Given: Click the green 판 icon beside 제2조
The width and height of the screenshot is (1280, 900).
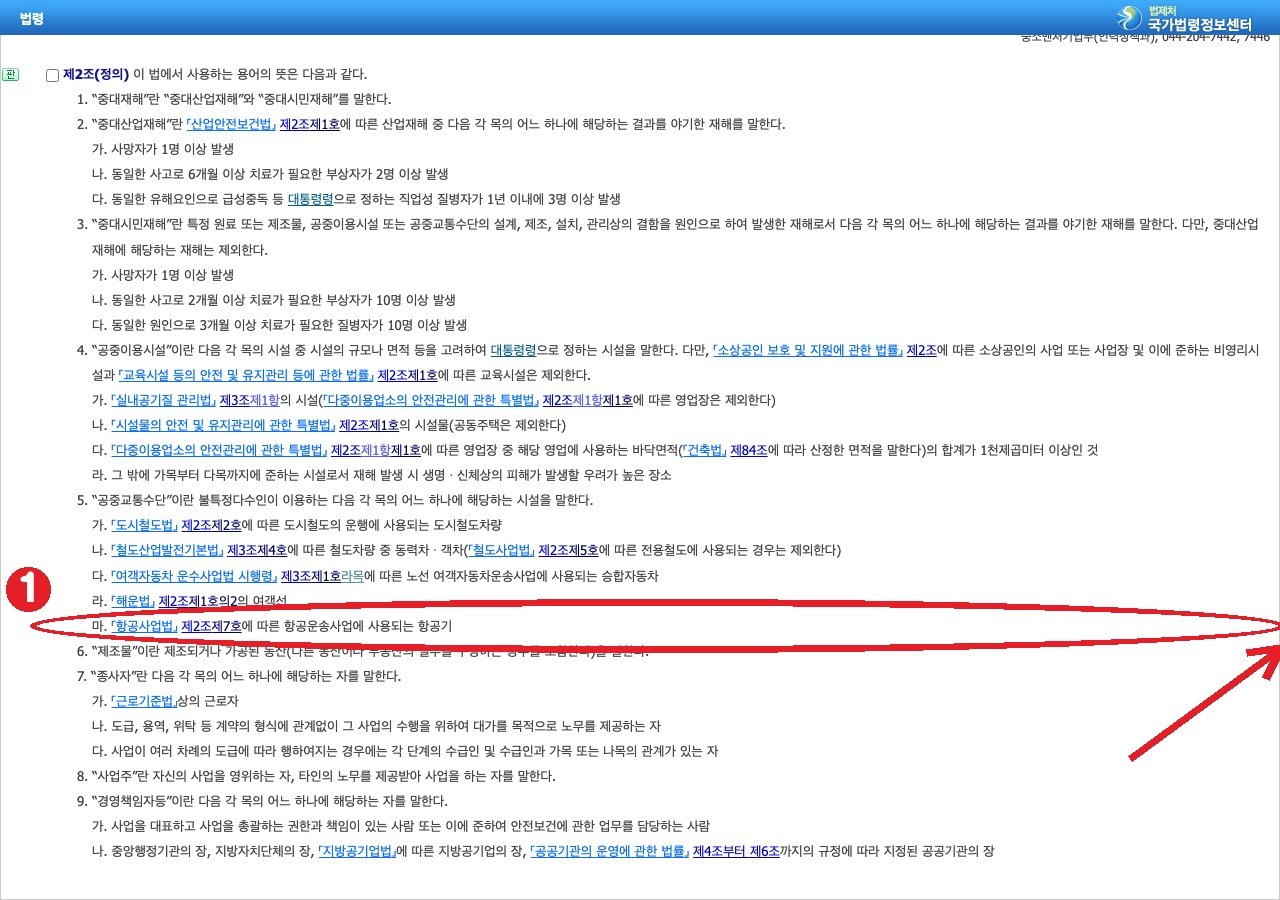Looking at the screenshot, I should coord(11,74).
